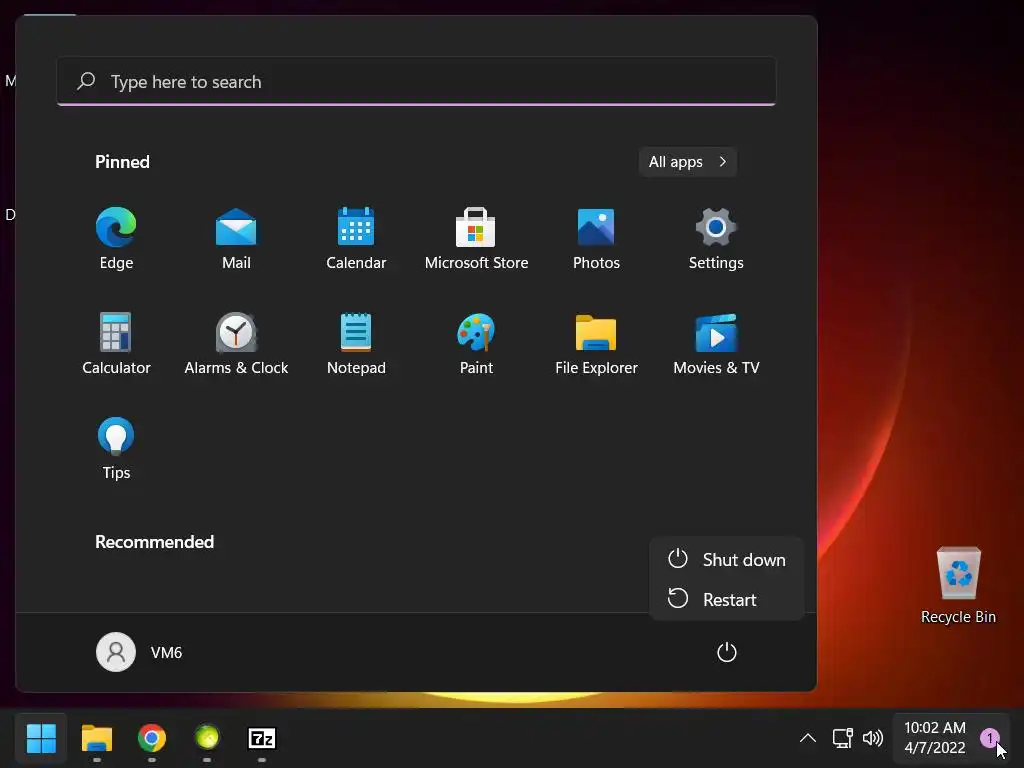Launch Movies & TV app
This screenshot has height=768, width=1024.
[x=716, y=344]
